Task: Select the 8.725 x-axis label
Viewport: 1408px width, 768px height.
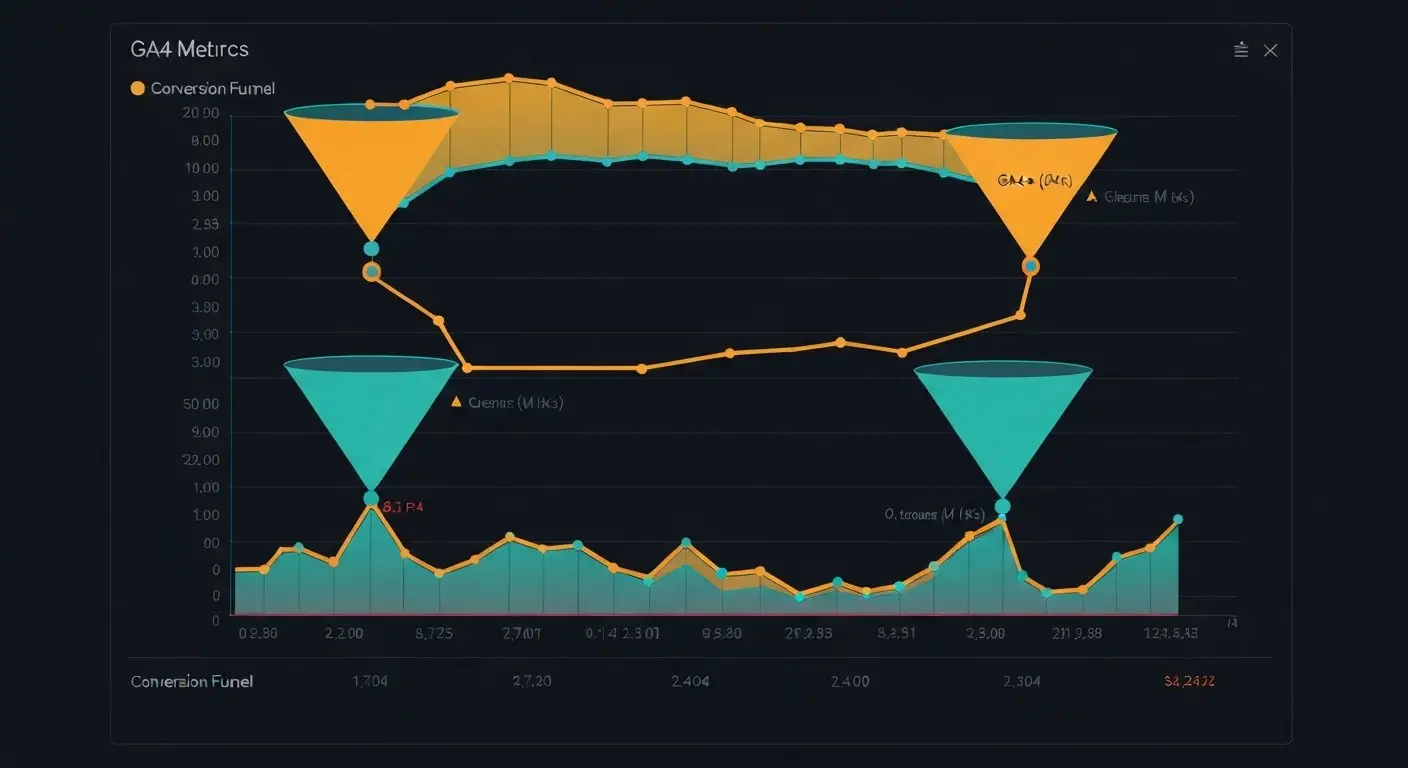Action: point(434,633)
